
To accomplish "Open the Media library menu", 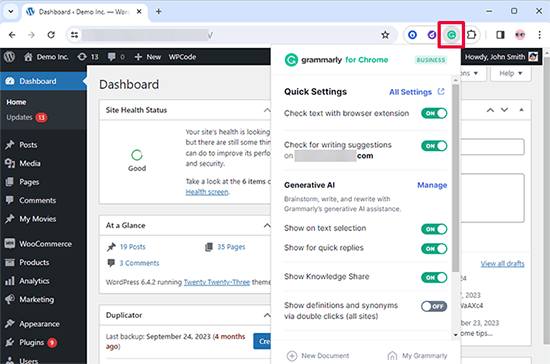I will (x=29, y=163).
